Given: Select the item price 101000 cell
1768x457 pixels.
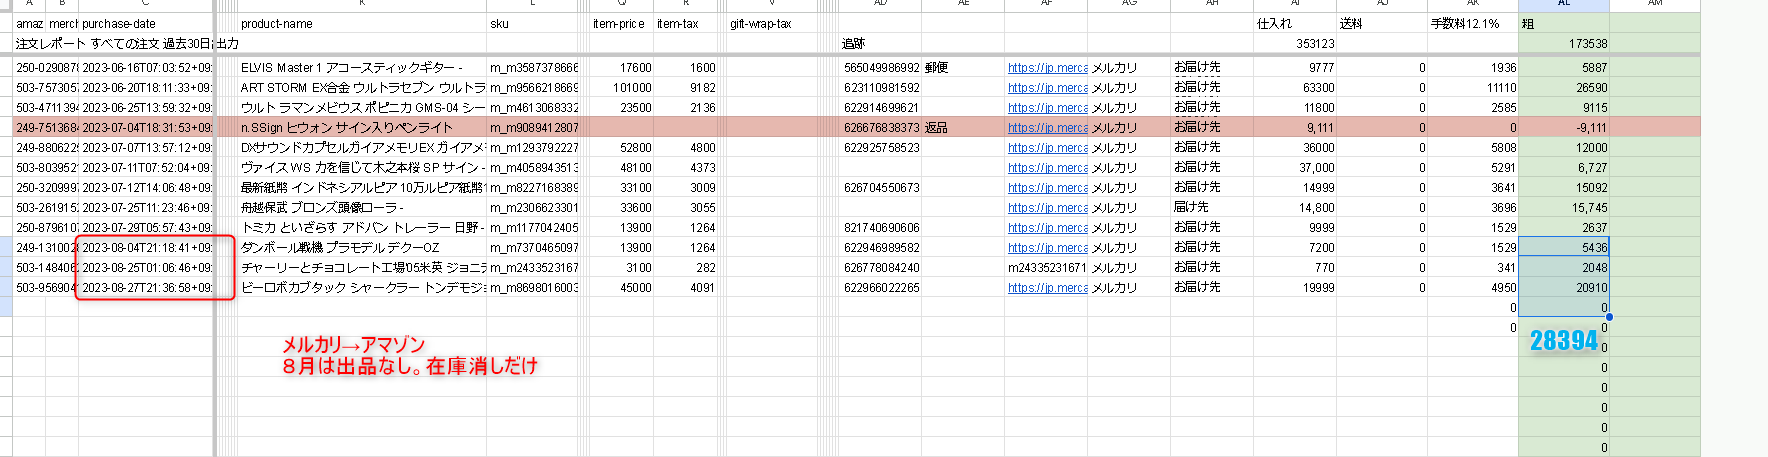Looking at the screenshot, I should pyautogui.click(x=621, y=88).
